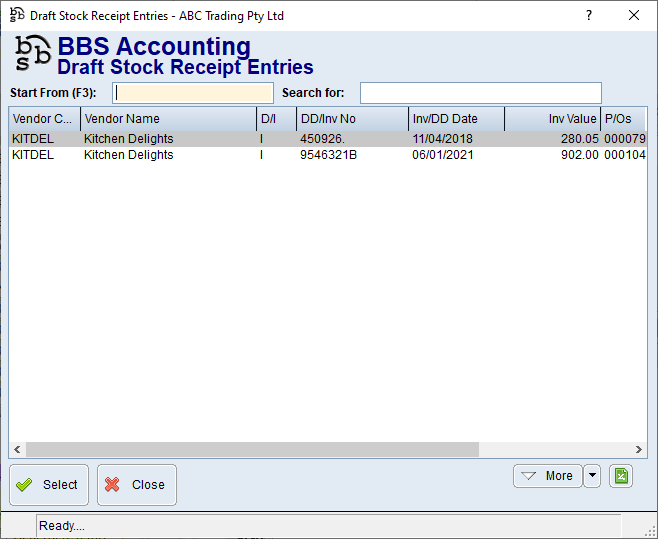
Task: Click the DD/Inv No column header
Action: (x=352, y=119)
